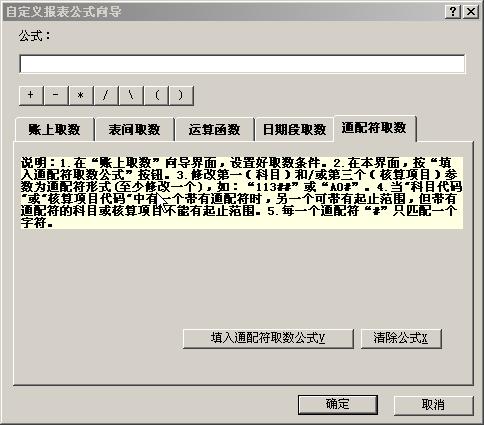Focus the 公式 input field
Viewport: 484px width, 425px height.
pyautogui.click(x=242, y=64)
